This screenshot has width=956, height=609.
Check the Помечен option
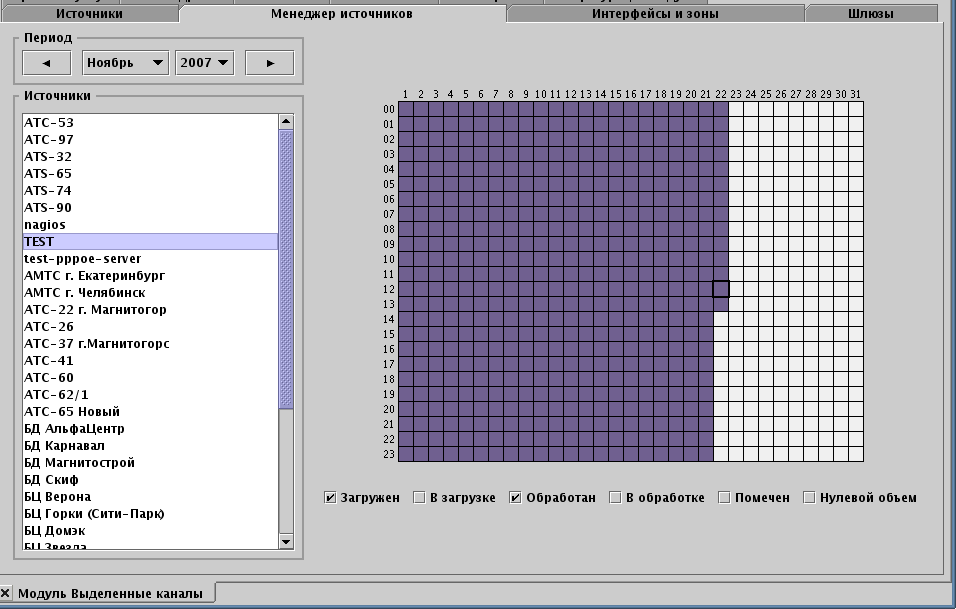click(x=725, y=498)
